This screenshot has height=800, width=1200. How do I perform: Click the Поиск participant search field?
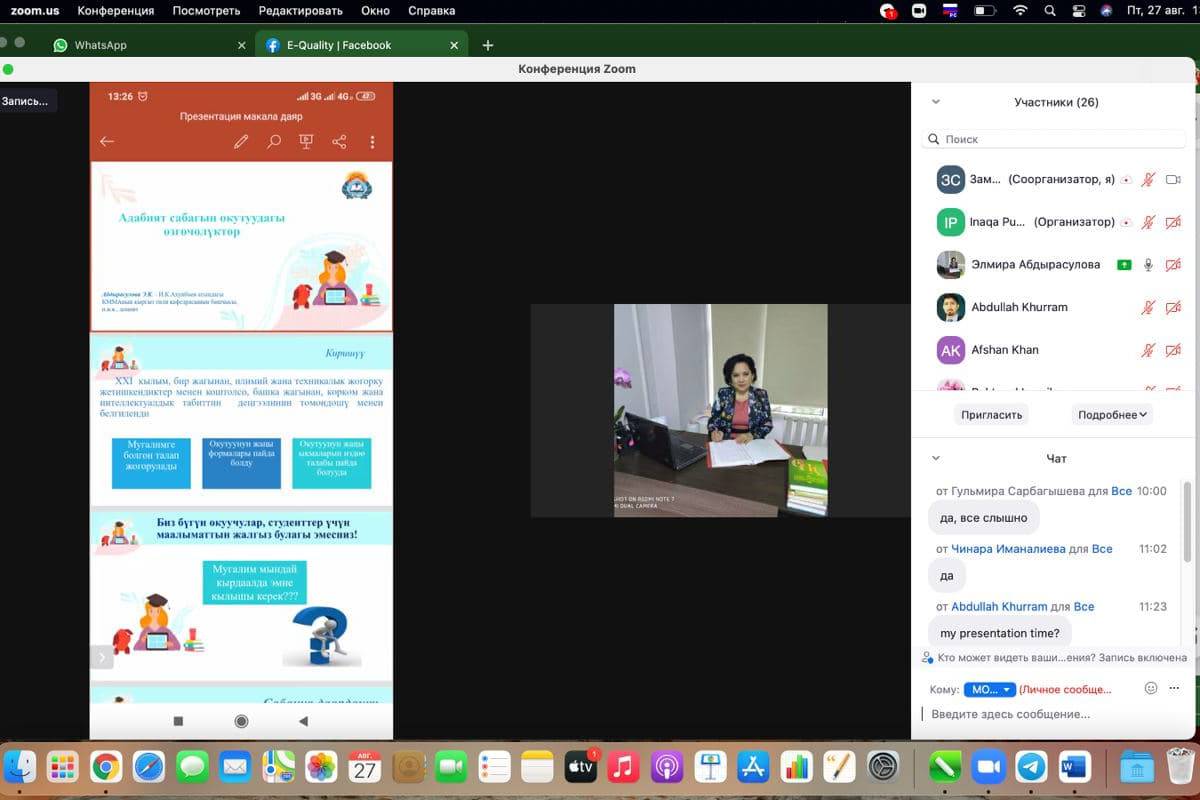(1055, 139)
